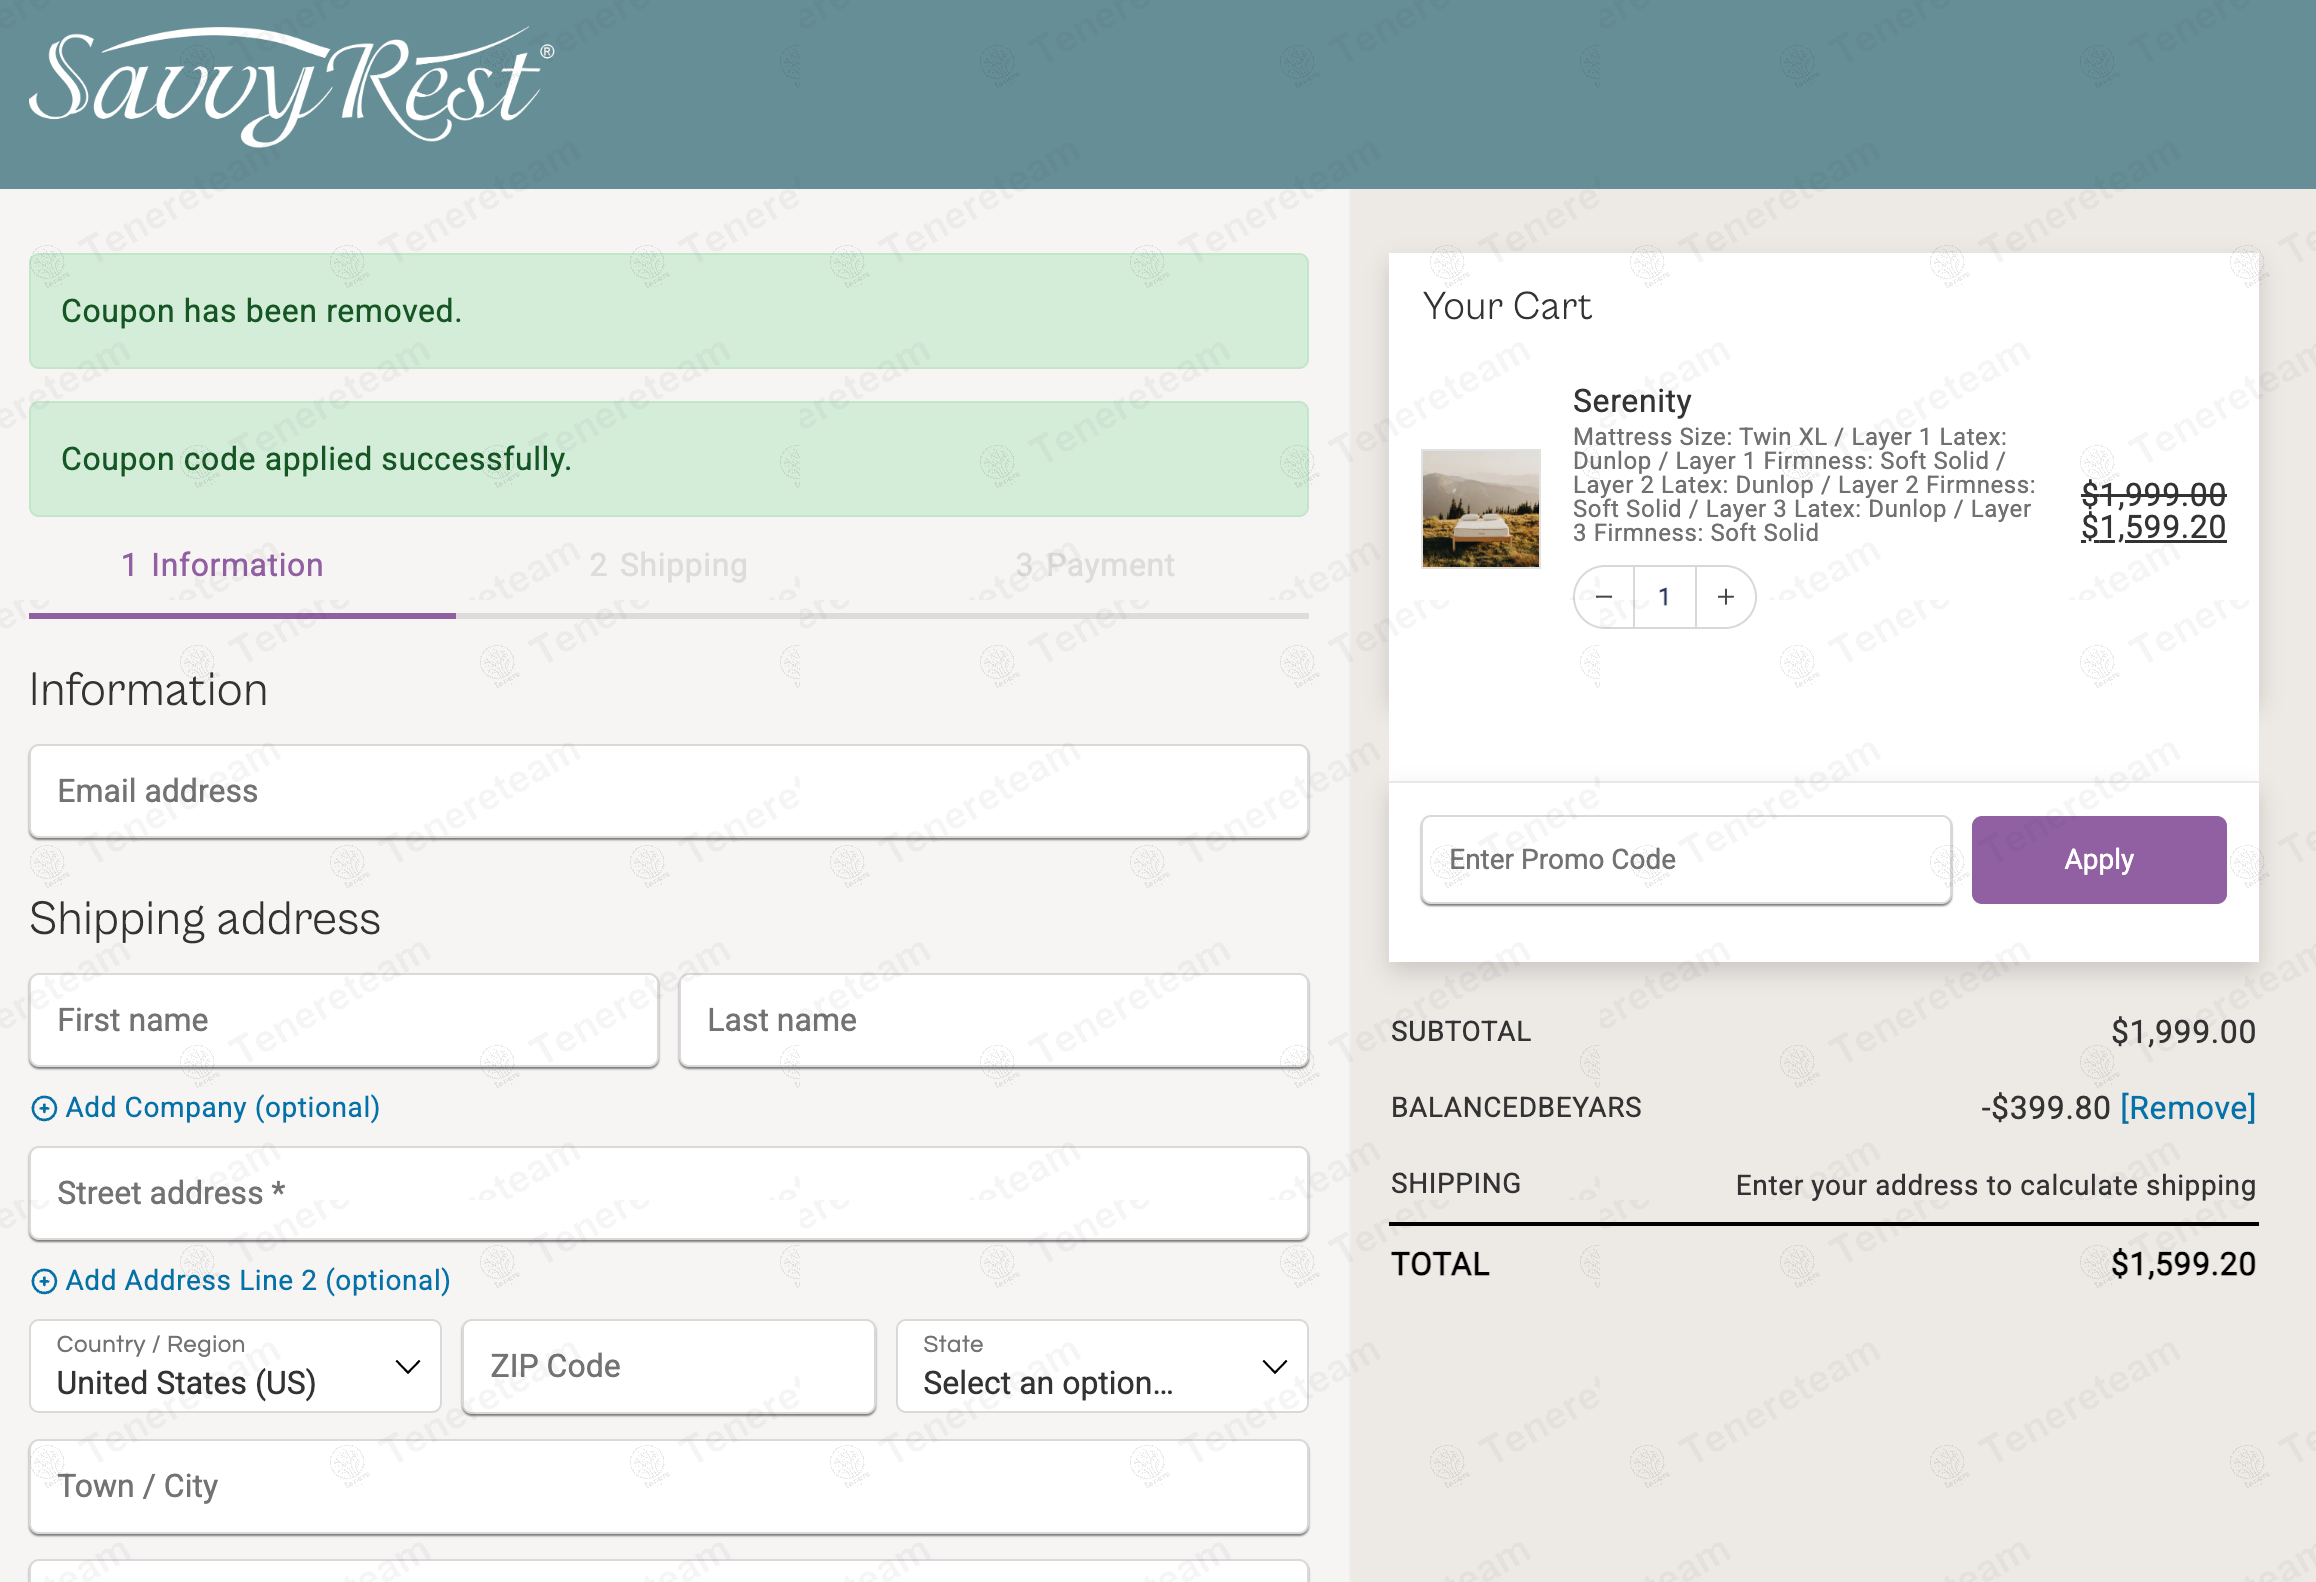2316x1582 pixels.
Task: Click into the Email address field
Action: 668,791
